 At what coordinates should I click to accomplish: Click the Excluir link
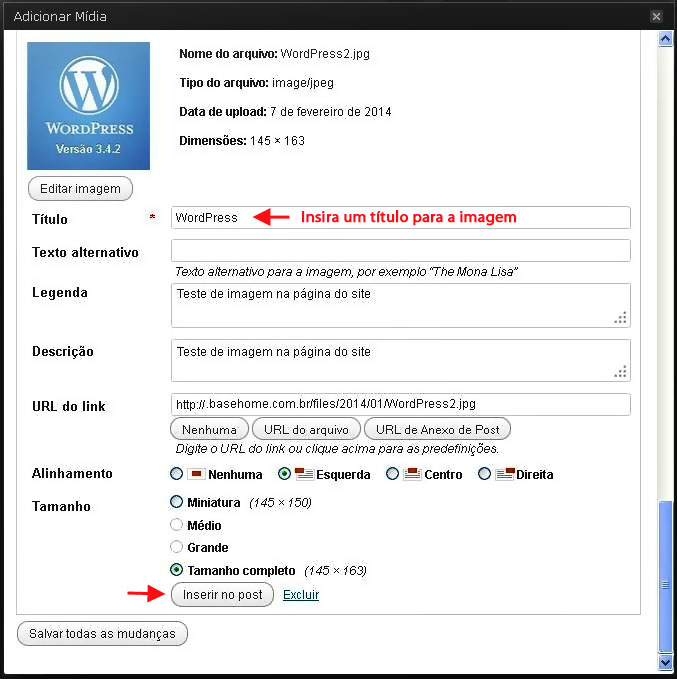(x=301, y=595)
